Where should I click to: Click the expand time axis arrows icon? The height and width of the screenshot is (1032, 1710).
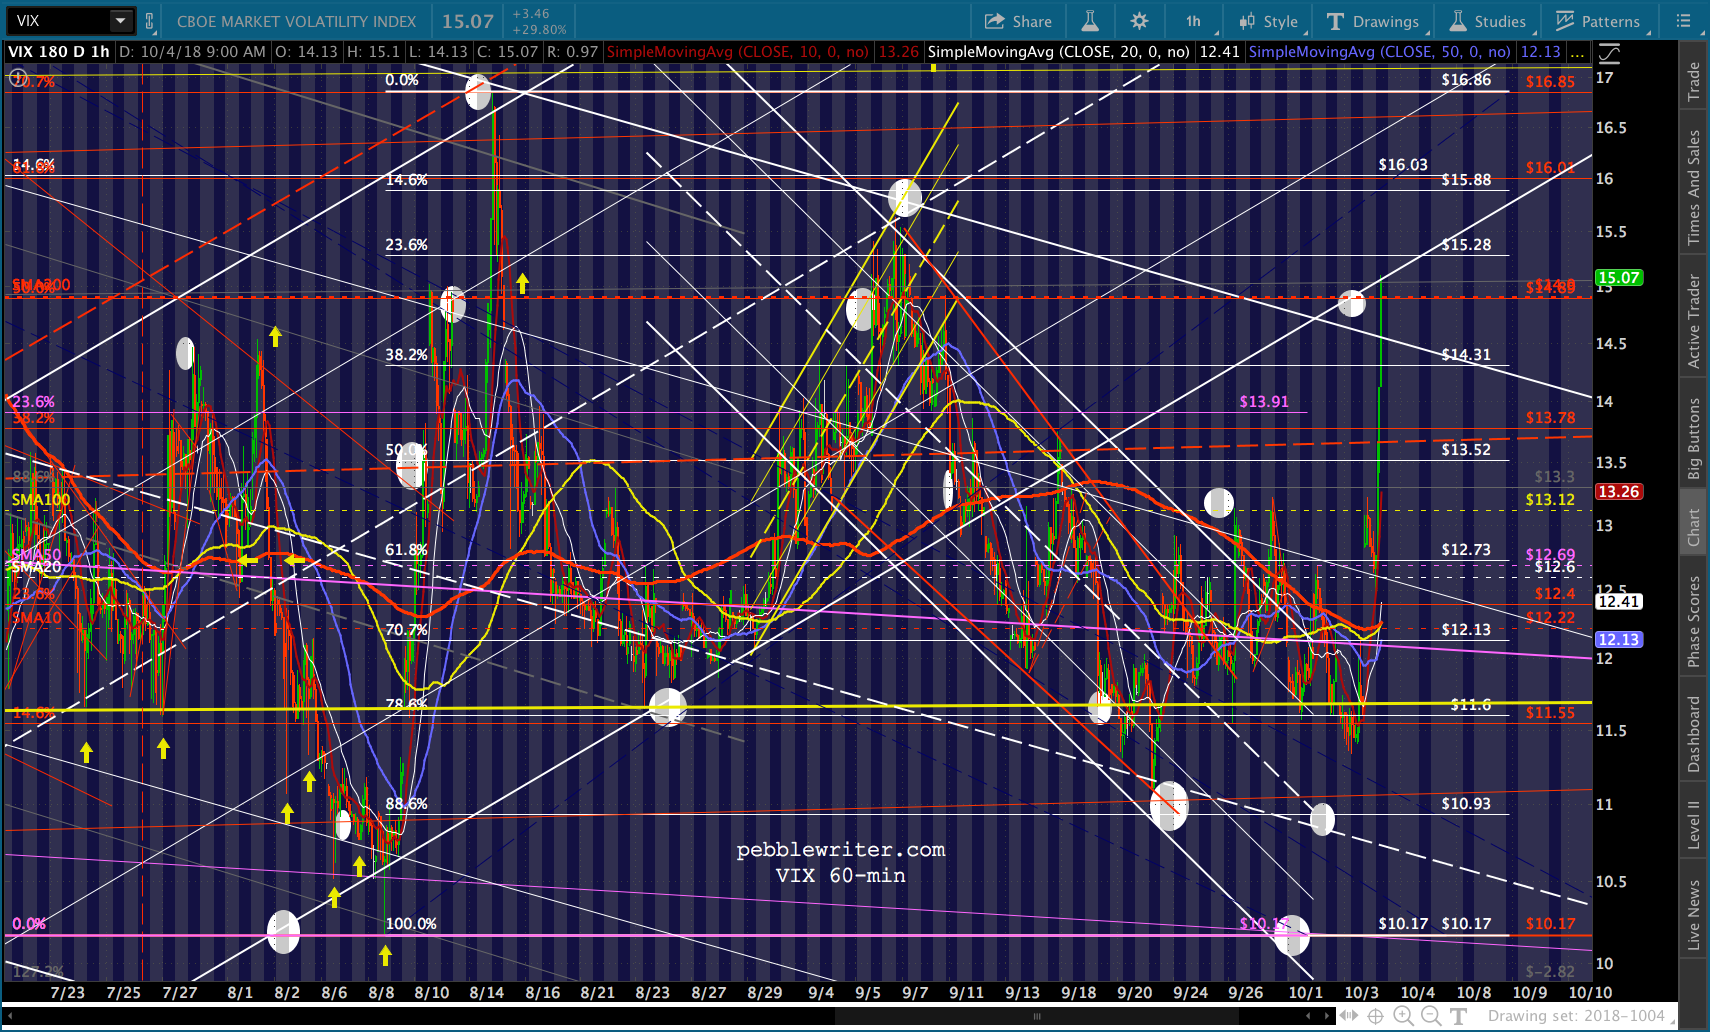click(1349, 1016)
